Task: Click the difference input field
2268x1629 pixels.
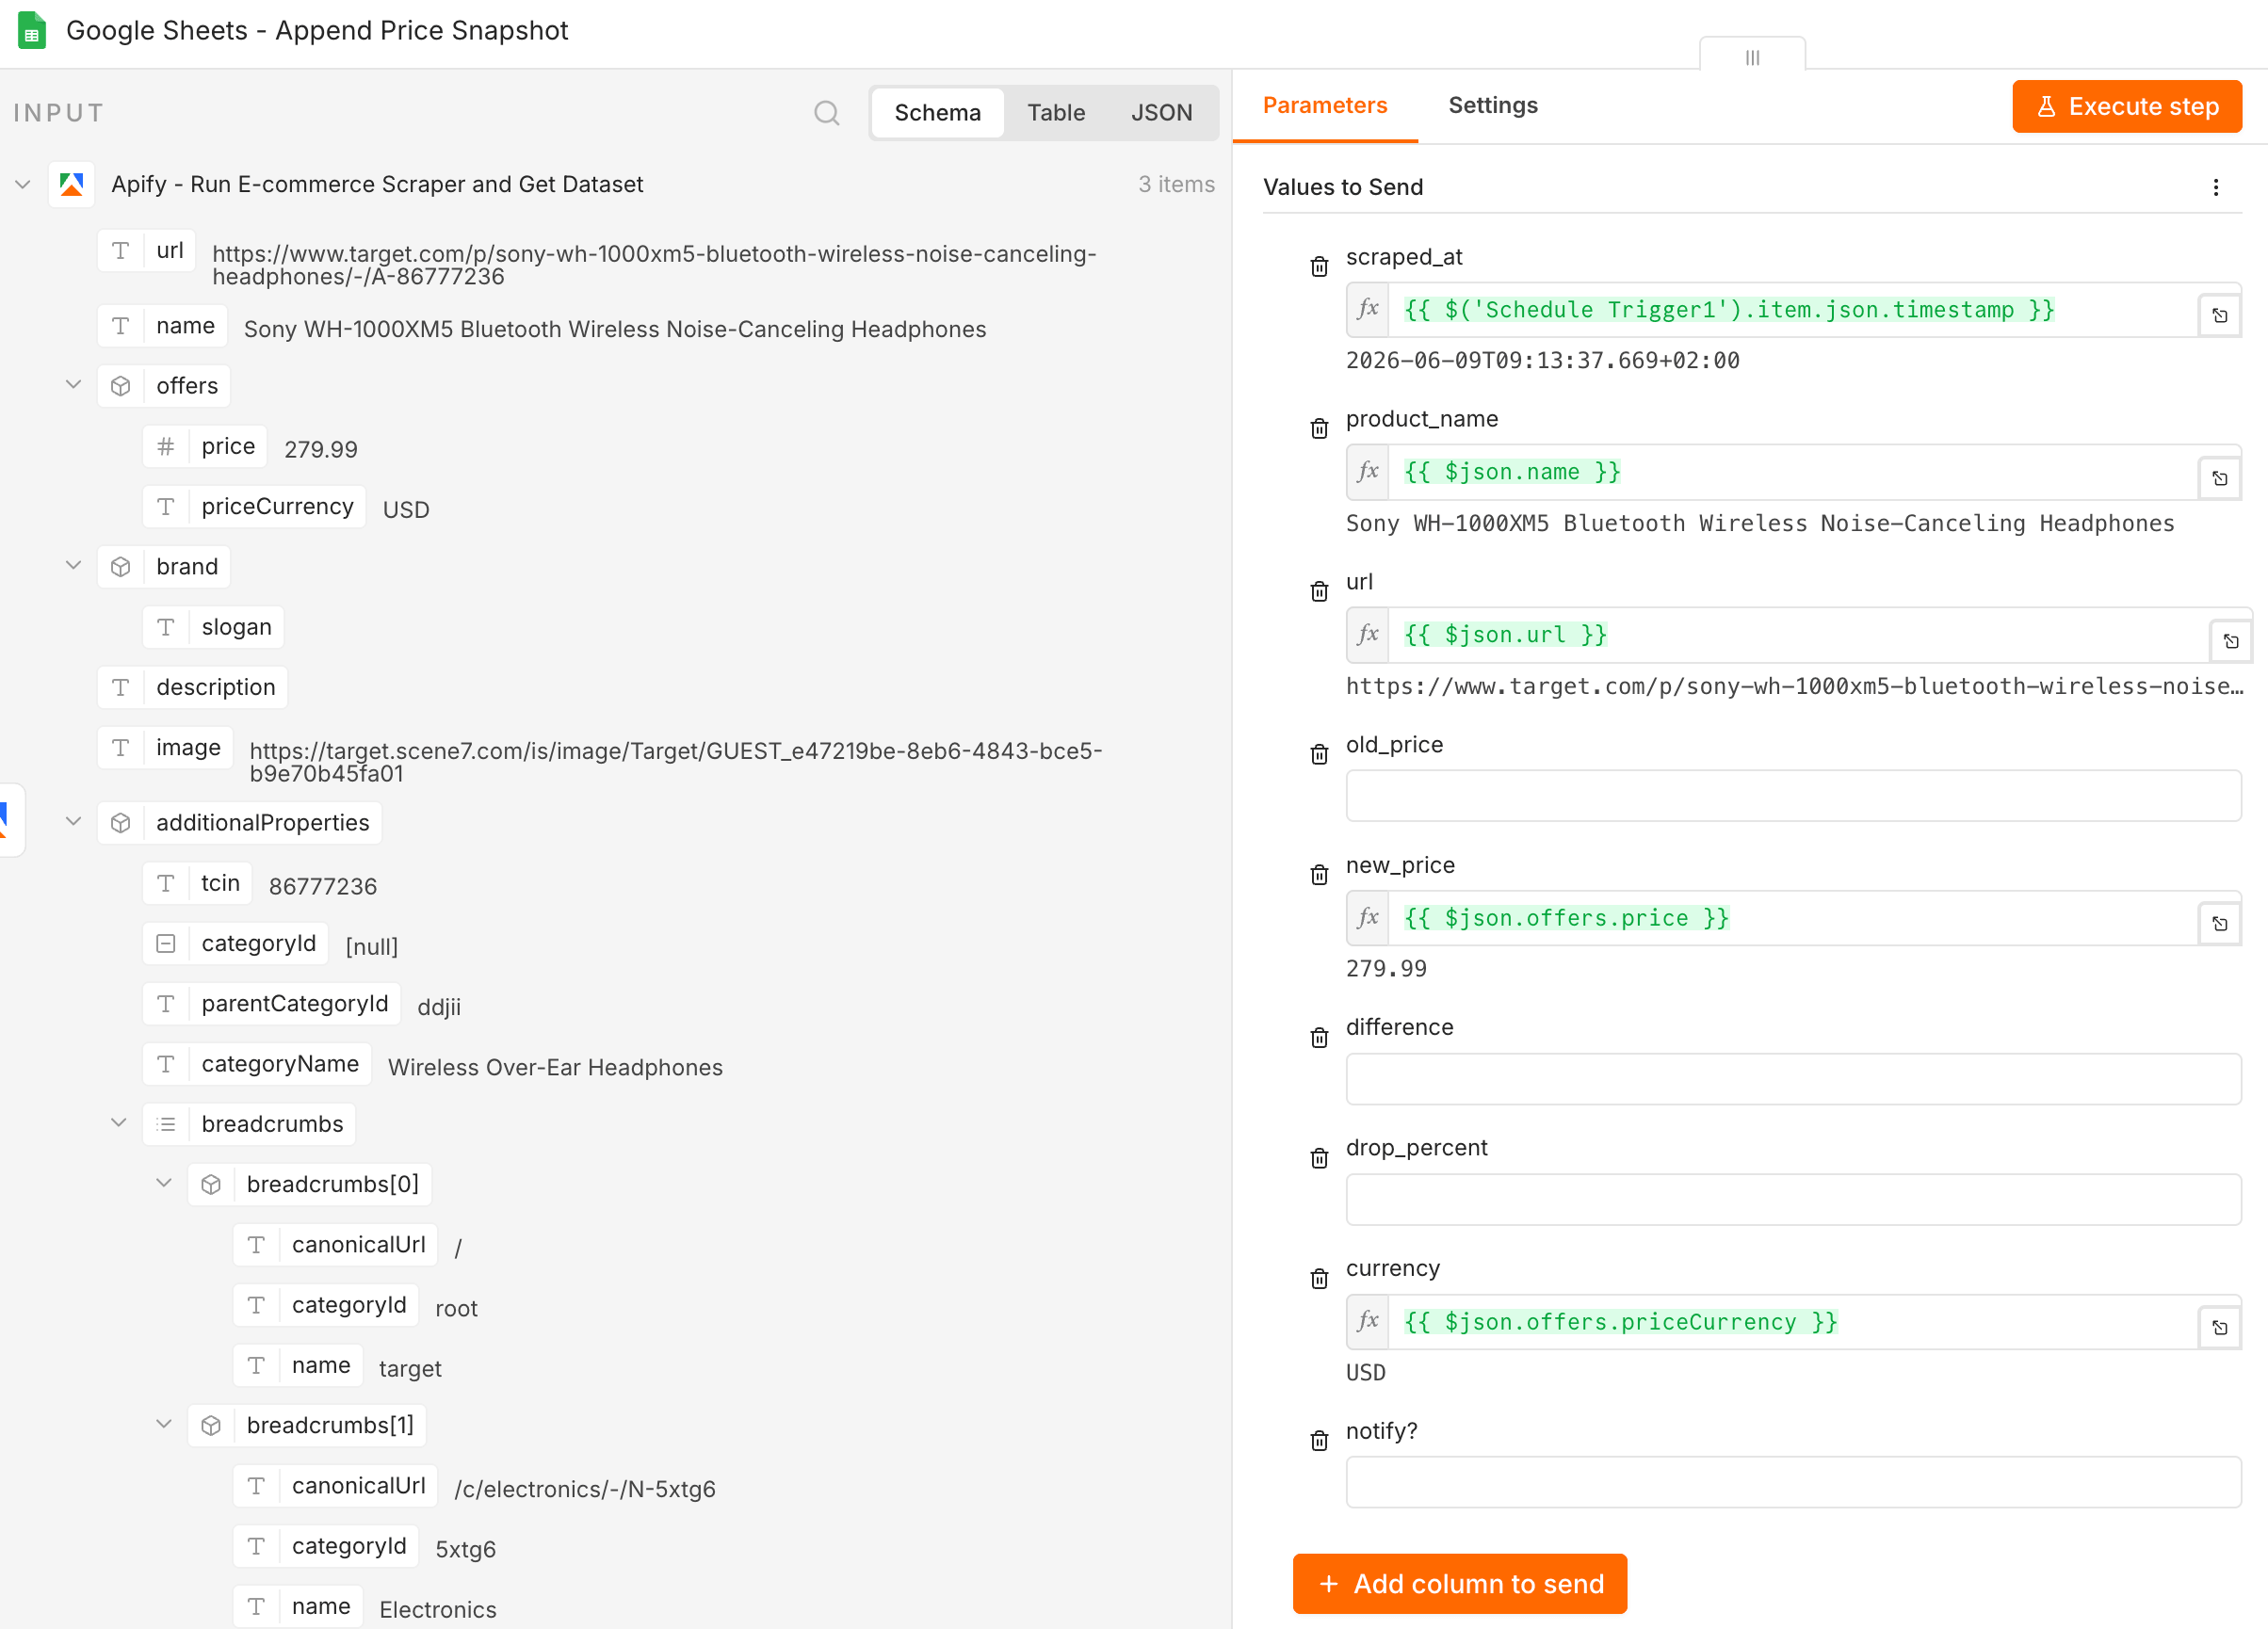Action: coord(1792,1078)
